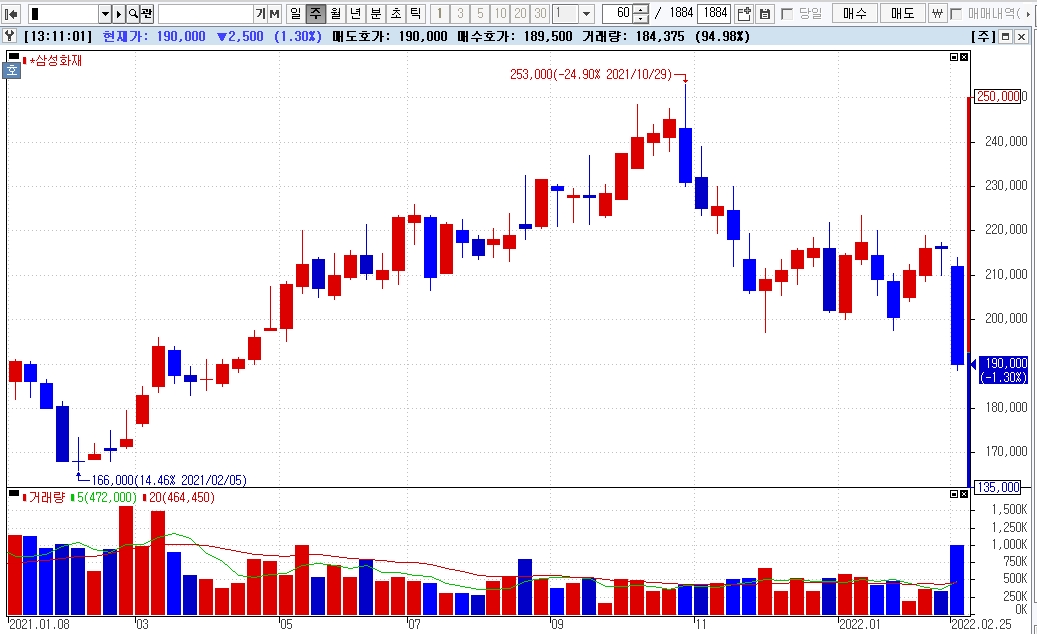Close the volume (거래량) sub-panel
The image size is (1037, 634).
coord(964,494)
